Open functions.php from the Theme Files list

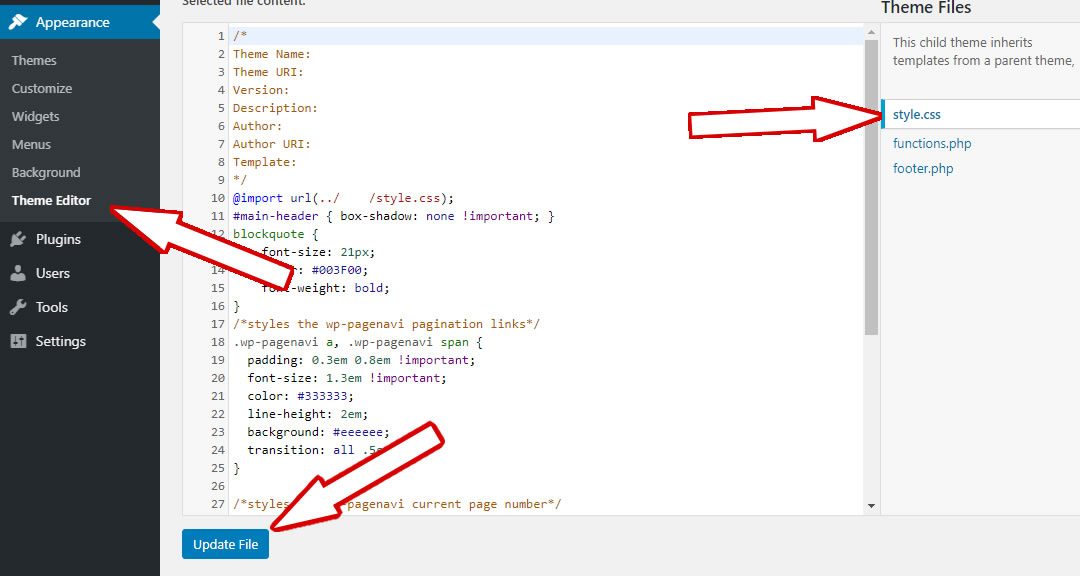click(x=932, y=143)
